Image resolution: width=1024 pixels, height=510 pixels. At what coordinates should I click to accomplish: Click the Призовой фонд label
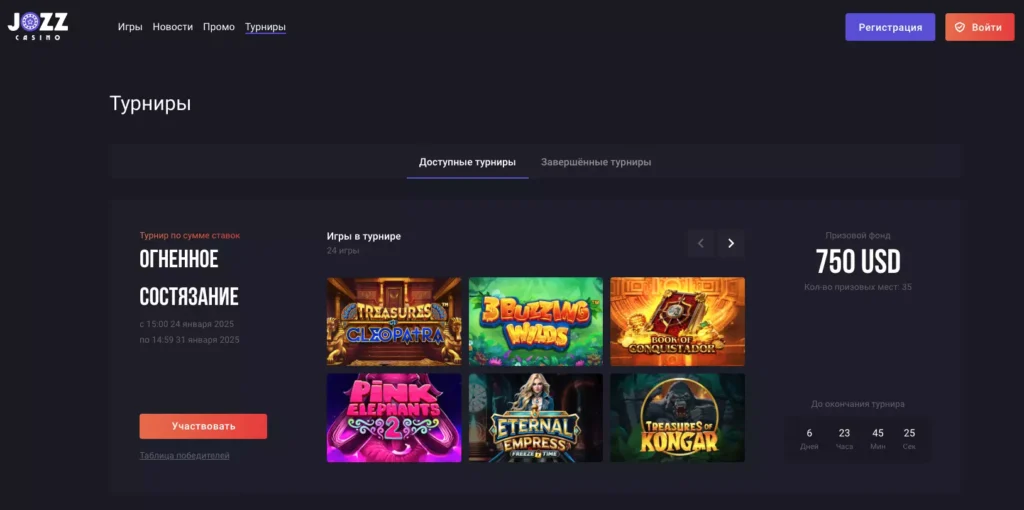click(857, 236)
